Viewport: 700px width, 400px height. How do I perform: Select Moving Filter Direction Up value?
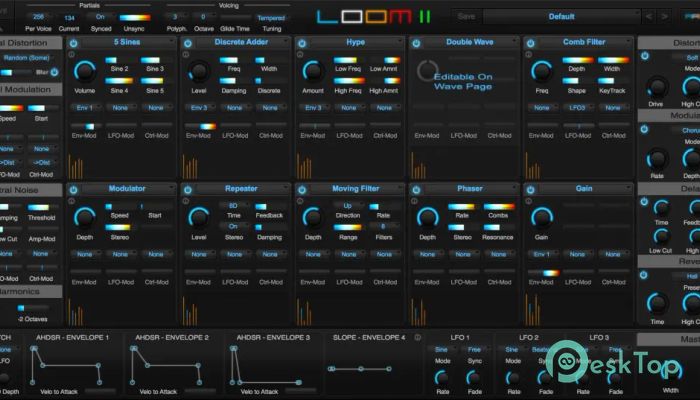pyautogui.click(x=348, y=206)
